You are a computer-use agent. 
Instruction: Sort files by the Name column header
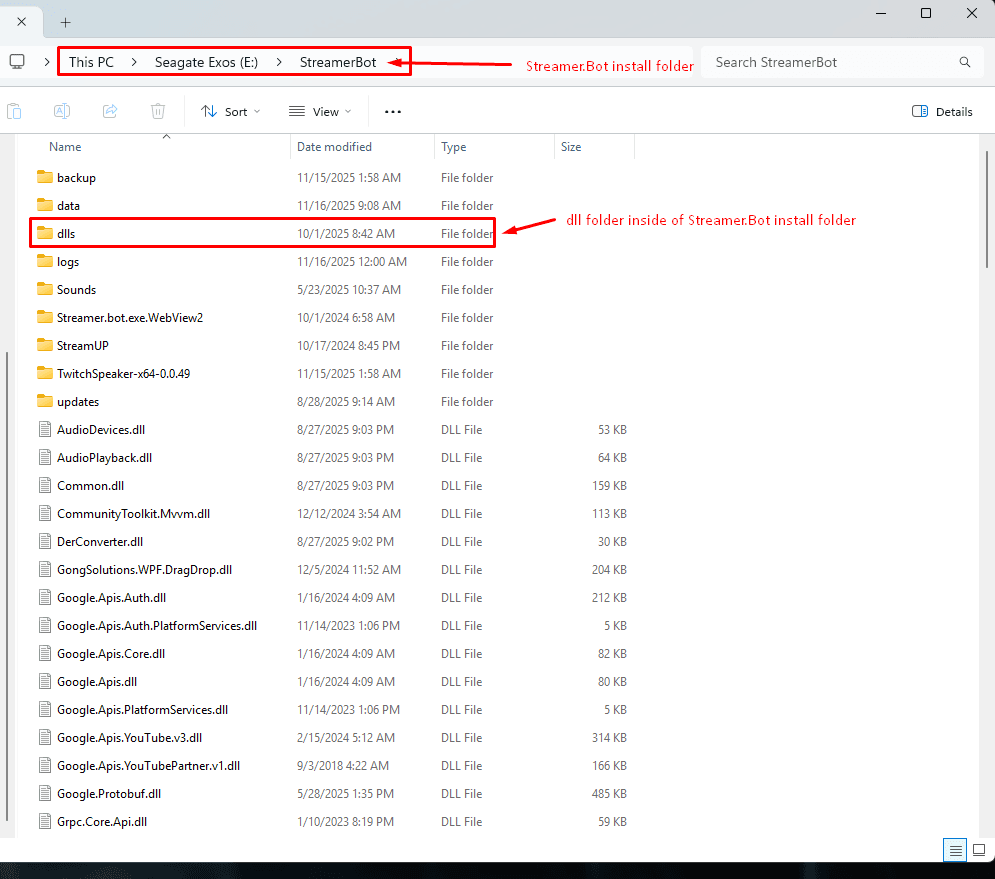click(x=65, y=146)
